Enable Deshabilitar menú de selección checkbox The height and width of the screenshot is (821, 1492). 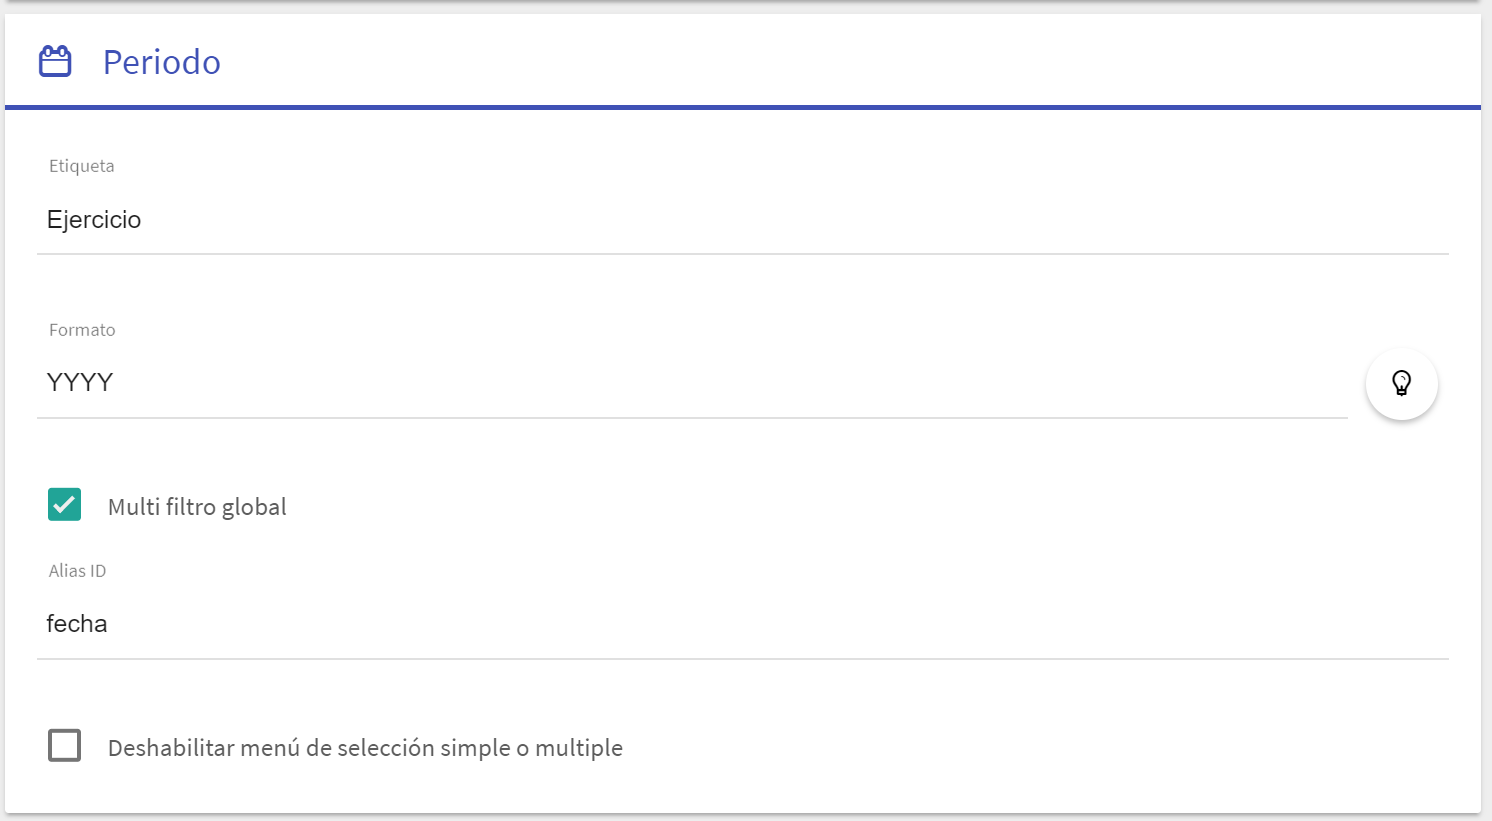coord(64,745)
